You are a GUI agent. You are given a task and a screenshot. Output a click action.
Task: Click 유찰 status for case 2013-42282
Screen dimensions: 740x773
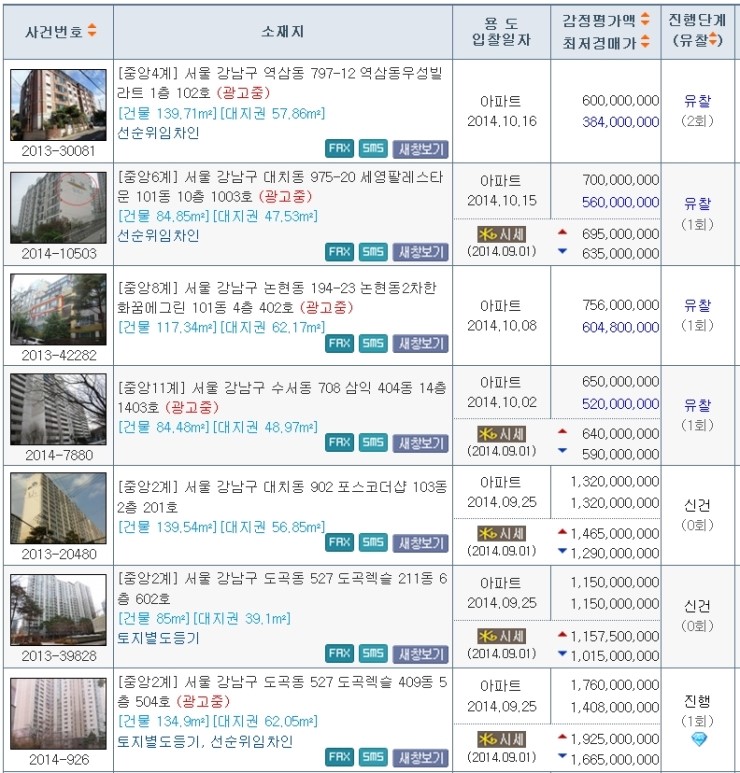pyautogui.click(x=697, y=305)
